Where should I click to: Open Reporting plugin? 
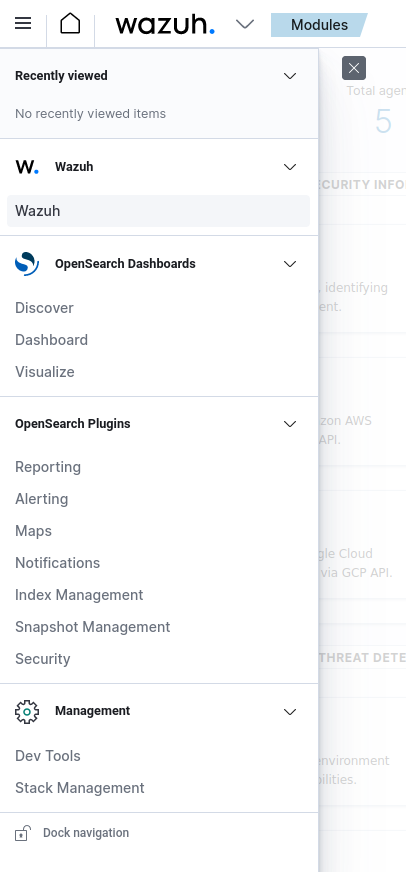pyautogui.click(x=48, y=467)
